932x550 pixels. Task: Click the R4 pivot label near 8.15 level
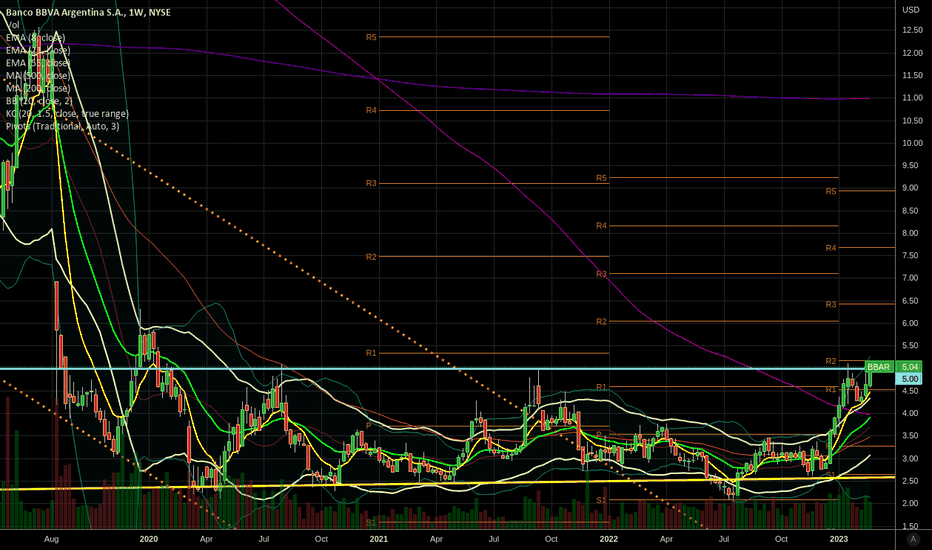(x=602, y=225)
